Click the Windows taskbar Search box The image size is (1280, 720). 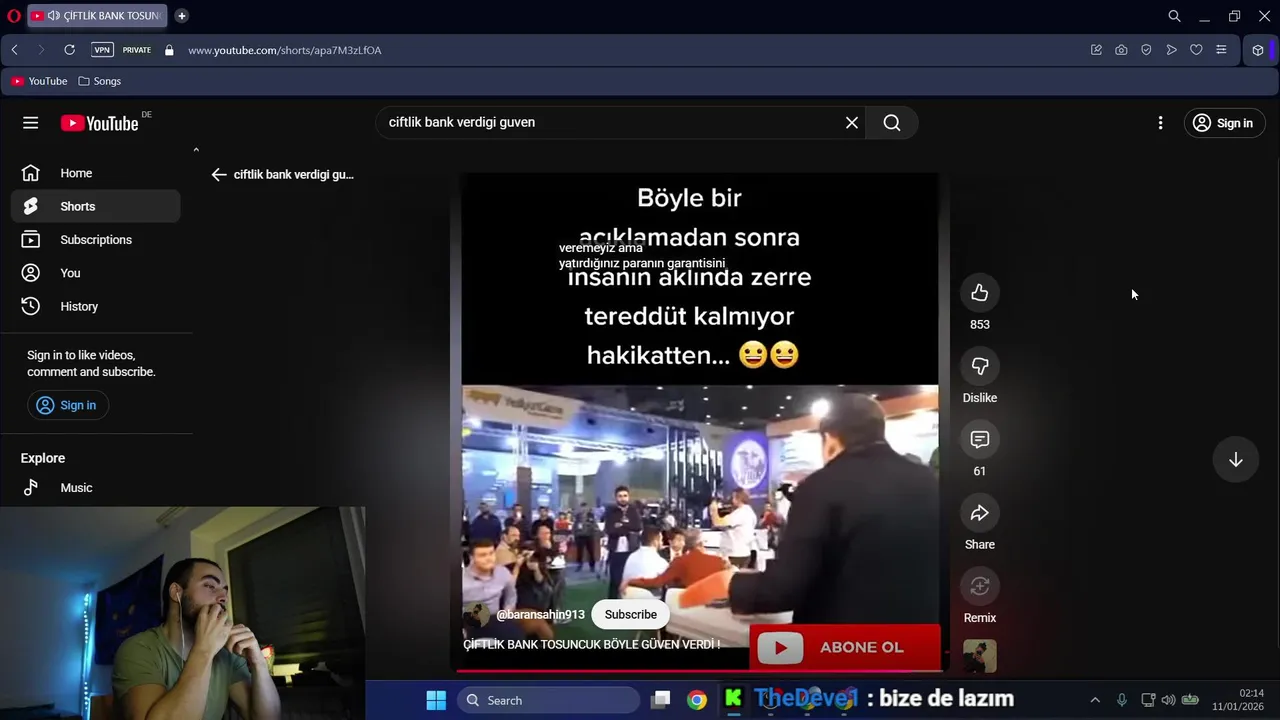pos(549,700)
